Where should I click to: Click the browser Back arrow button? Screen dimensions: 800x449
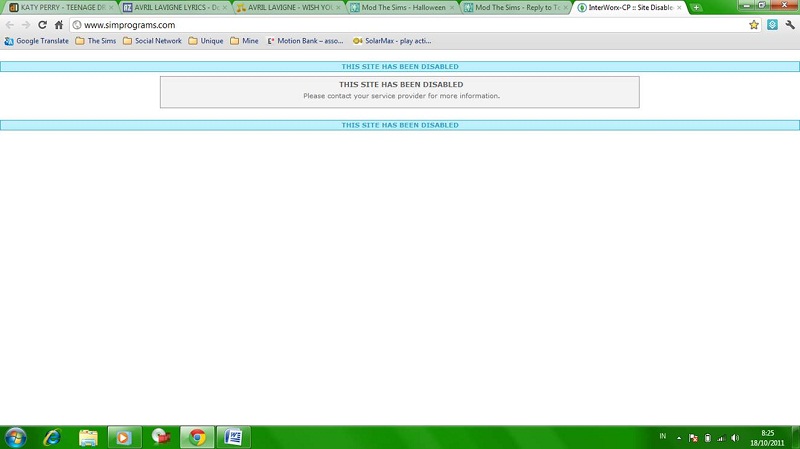coord(10,25)
